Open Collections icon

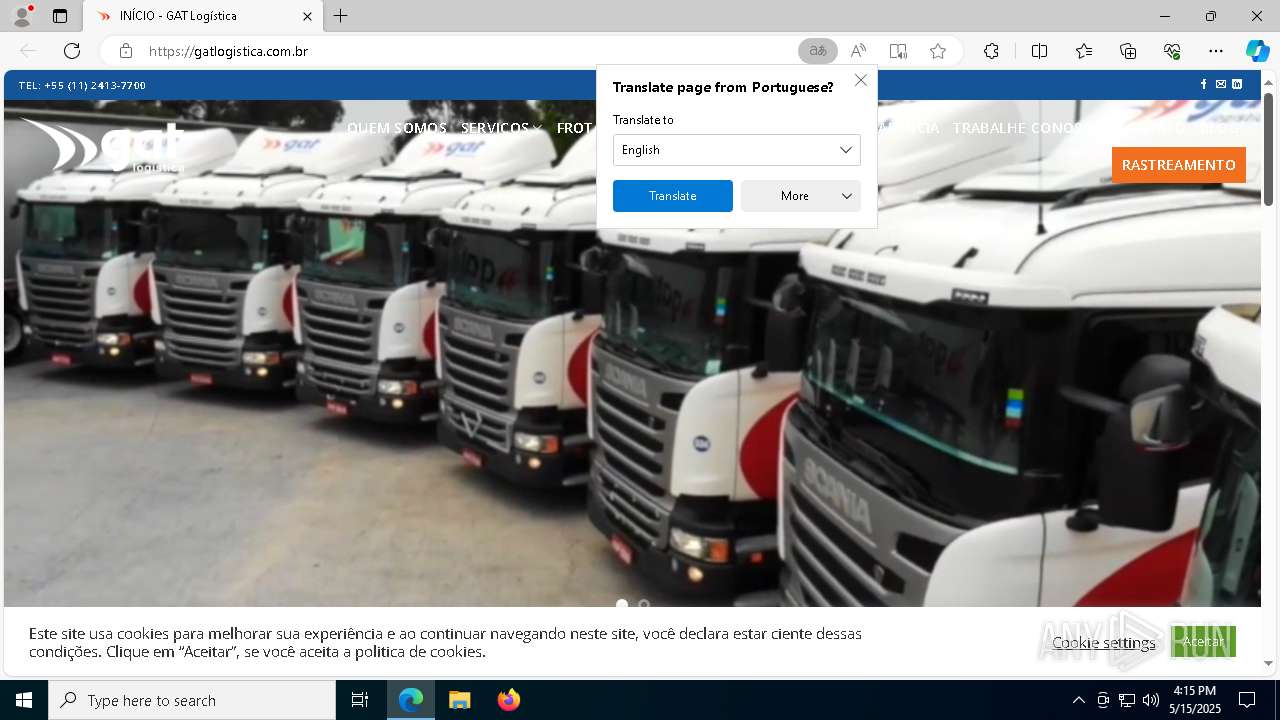[1128, 51]
